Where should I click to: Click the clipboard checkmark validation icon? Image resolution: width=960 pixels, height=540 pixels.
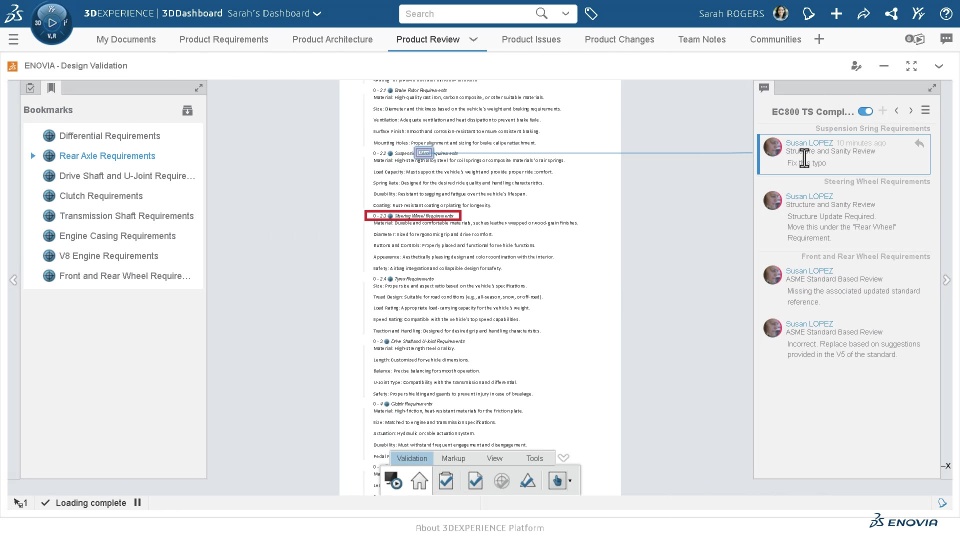(x=446, y=481)
